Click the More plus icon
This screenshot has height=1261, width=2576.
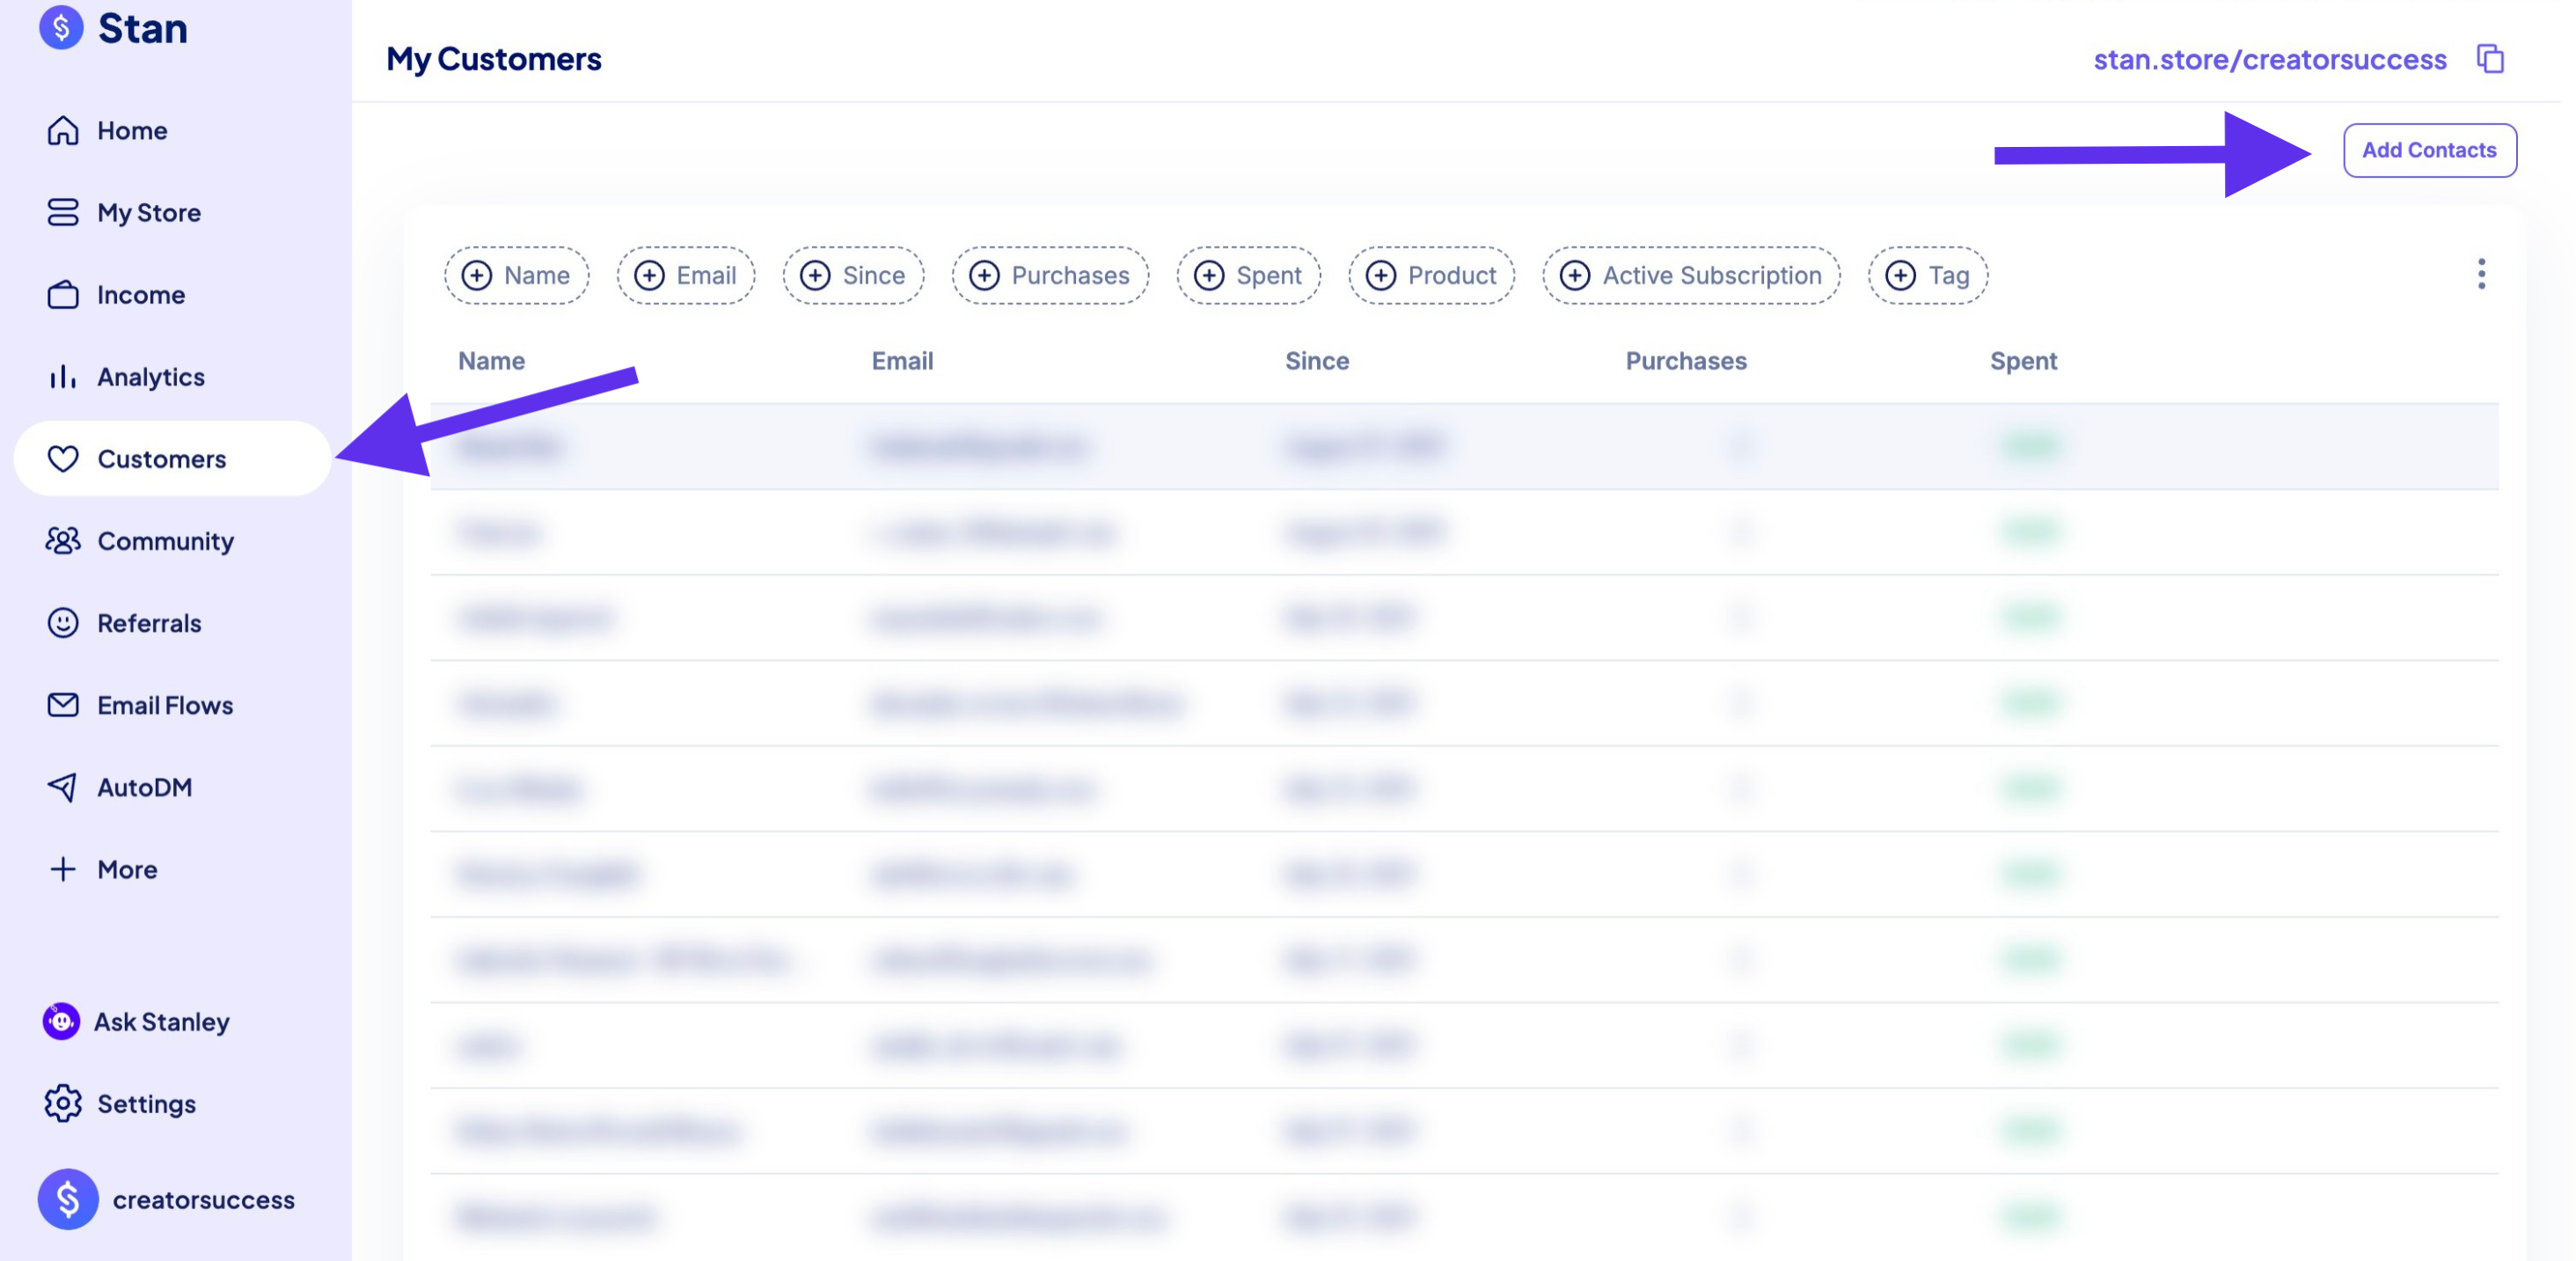pos(63,868)
